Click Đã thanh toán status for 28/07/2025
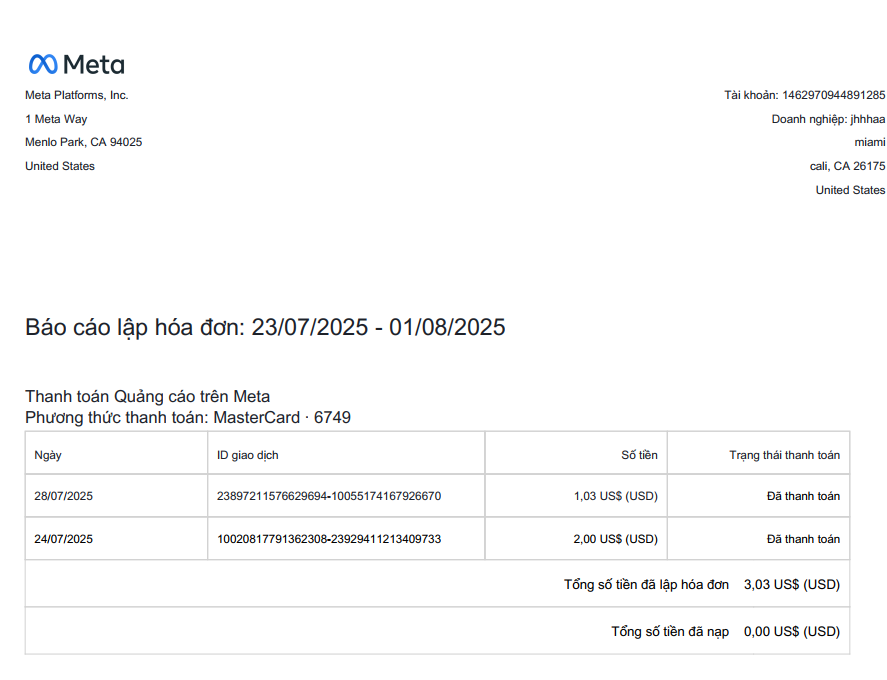This screenshot has width=887, height=680. [803, 496]
